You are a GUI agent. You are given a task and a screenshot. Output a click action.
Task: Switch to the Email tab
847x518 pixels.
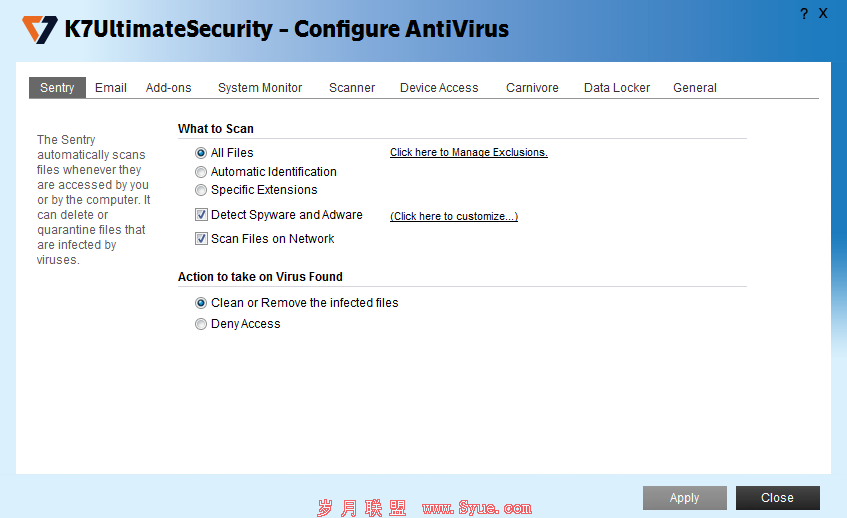point(111,88)
